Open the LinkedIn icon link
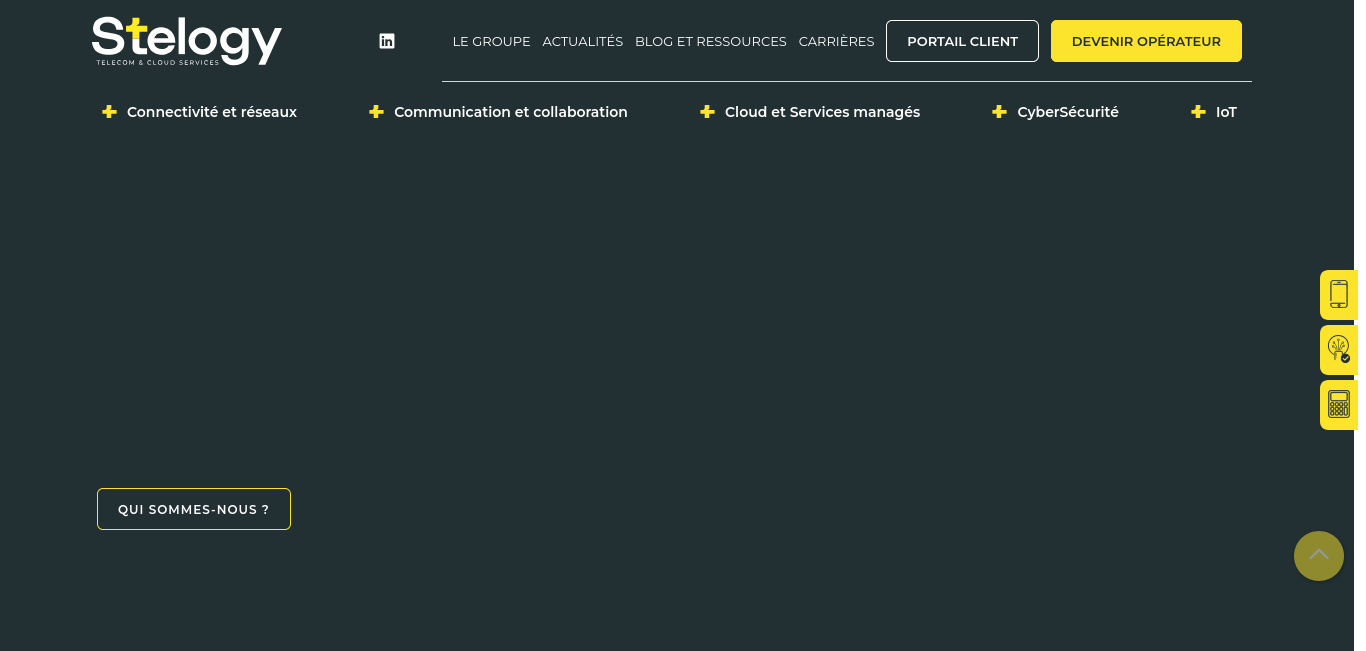The image size is (1366, 651). [x=387, y=41]
